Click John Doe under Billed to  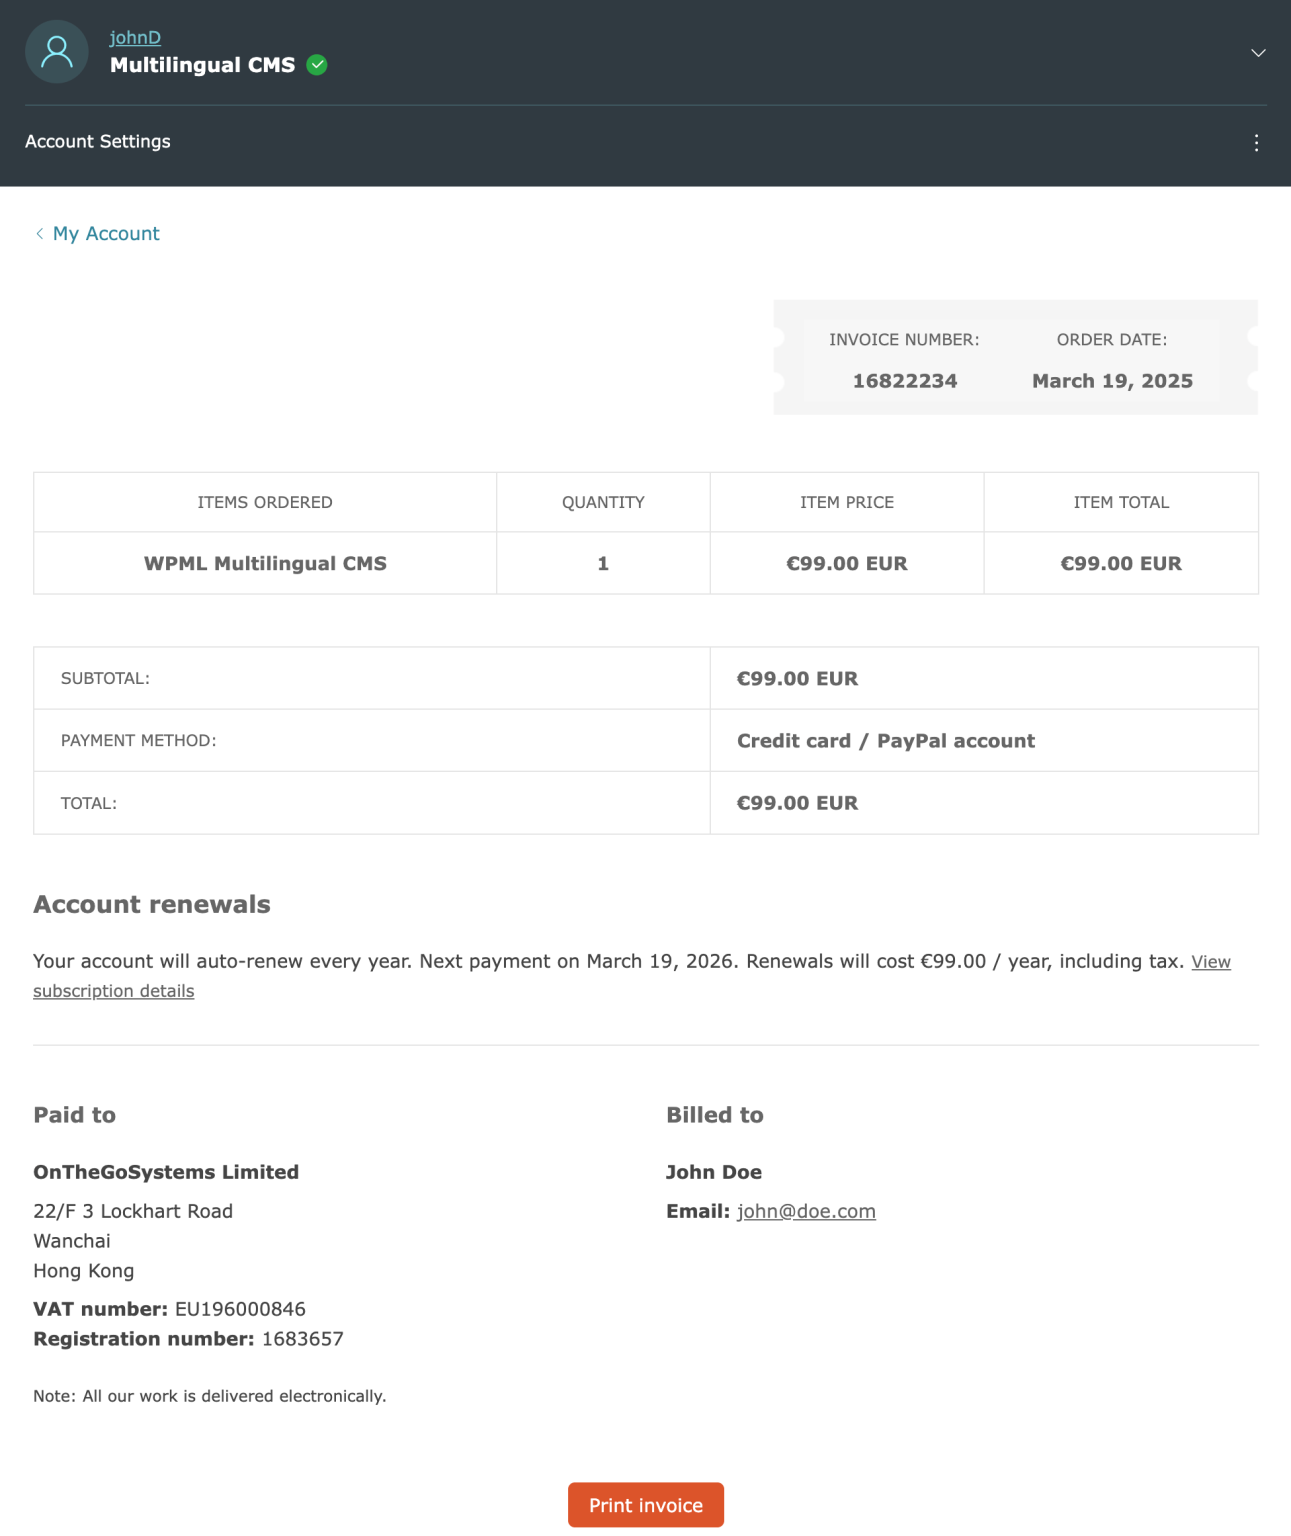714,1171
